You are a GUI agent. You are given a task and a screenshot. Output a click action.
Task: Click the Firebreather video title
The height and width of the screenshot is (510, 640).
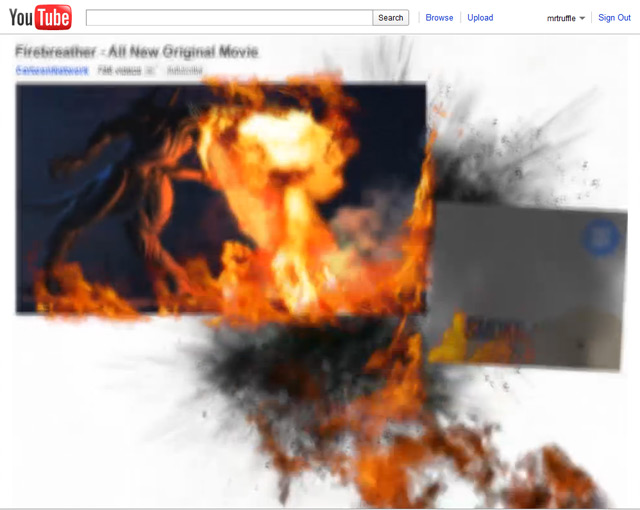coord(137,52)
